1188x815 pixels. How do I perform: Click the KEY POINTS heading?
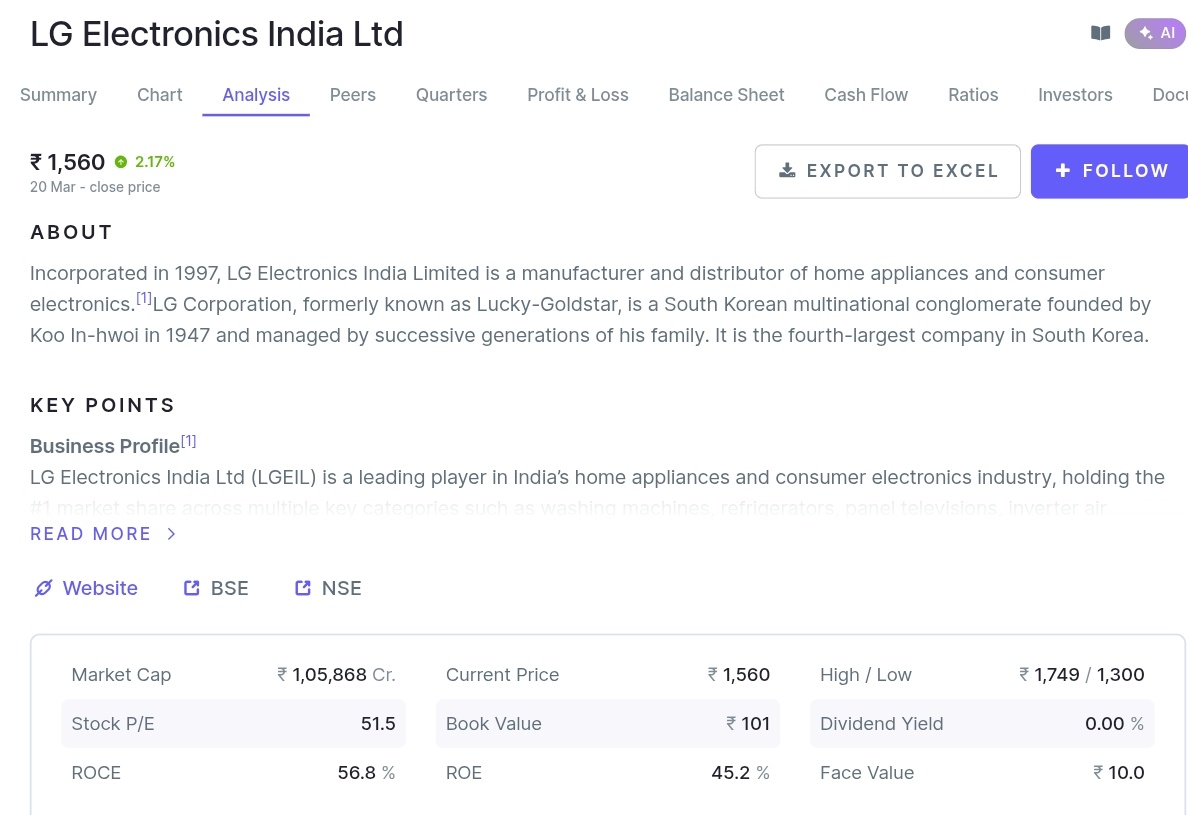[x=102, y=405]
